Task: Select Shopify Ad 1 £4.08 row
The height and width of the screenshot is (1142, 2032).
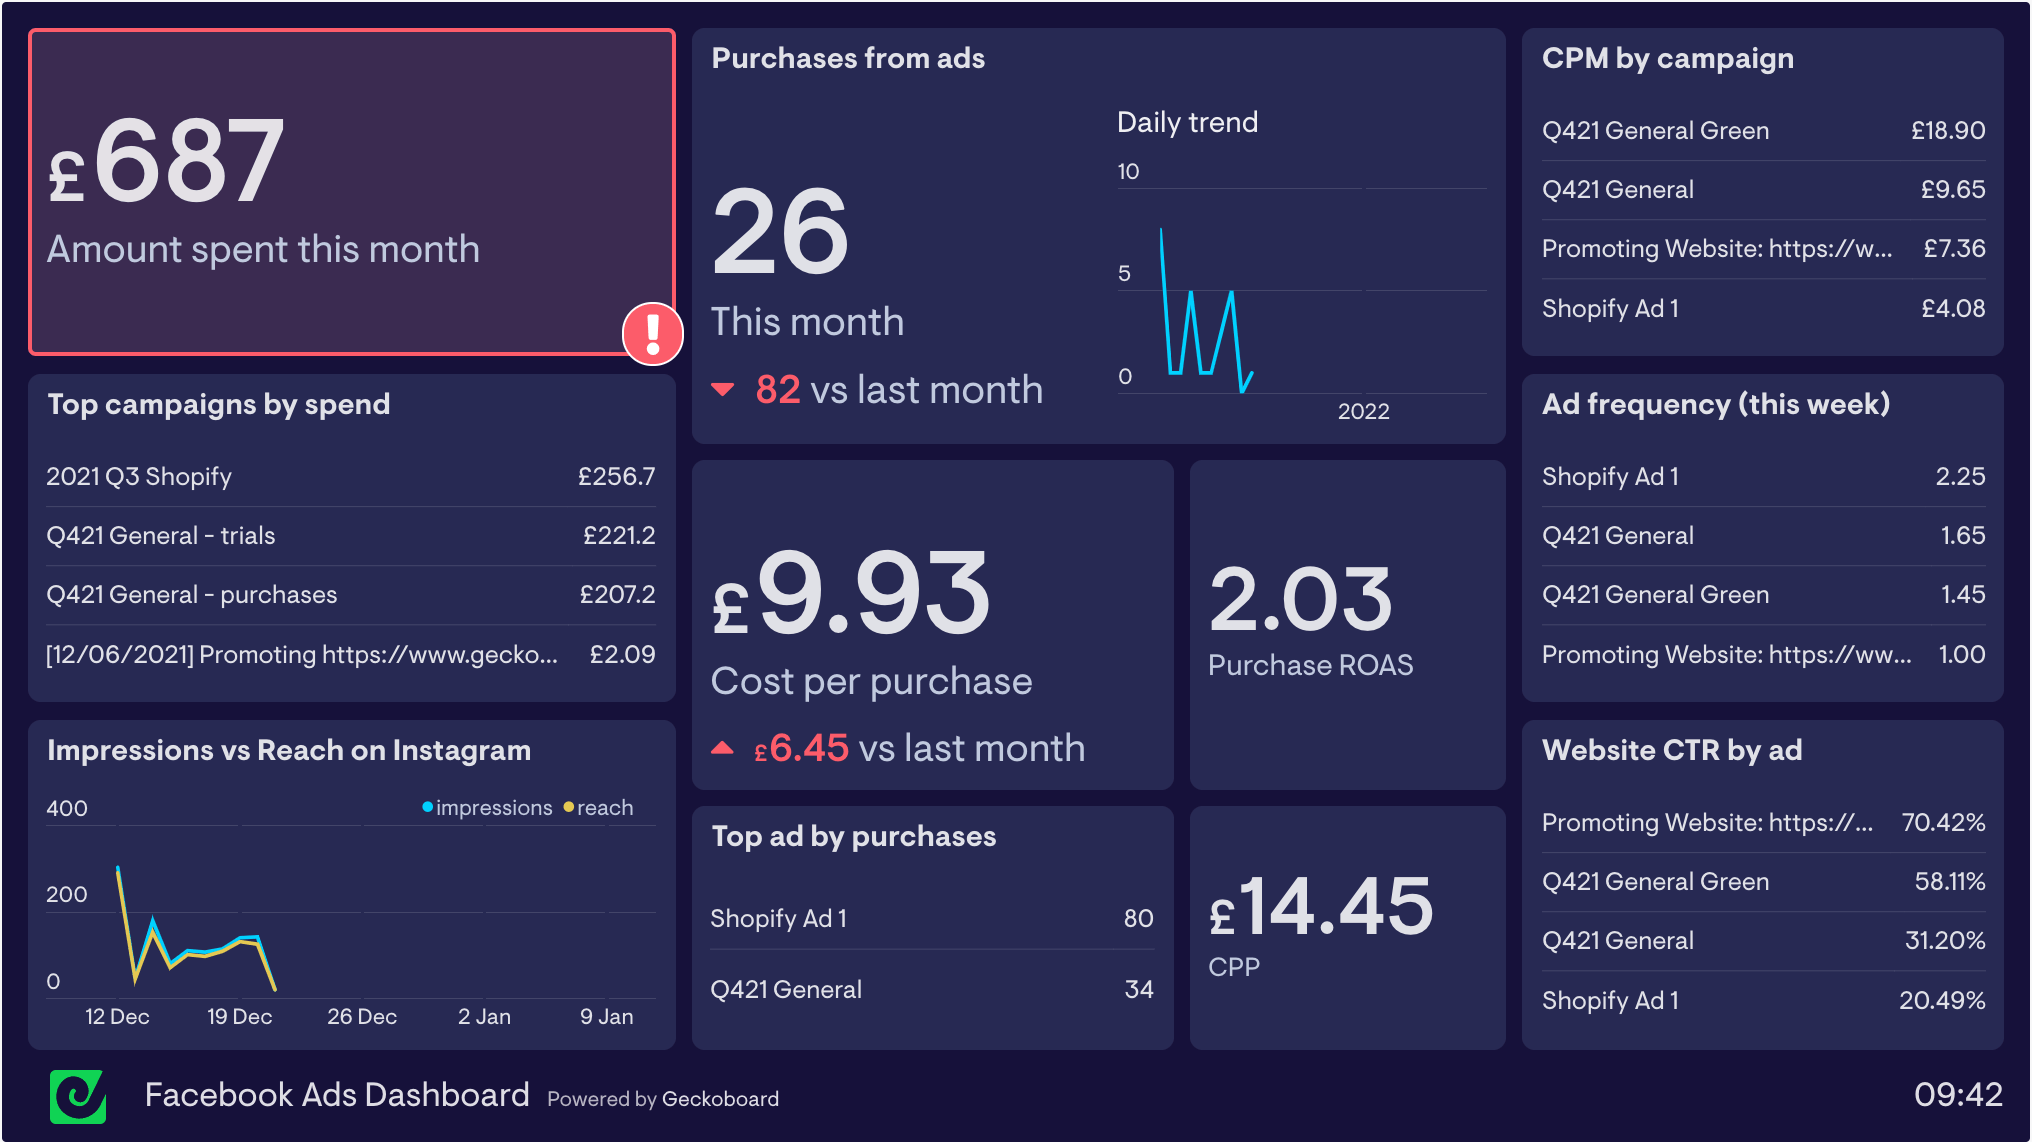Action: click(1763, 308)
